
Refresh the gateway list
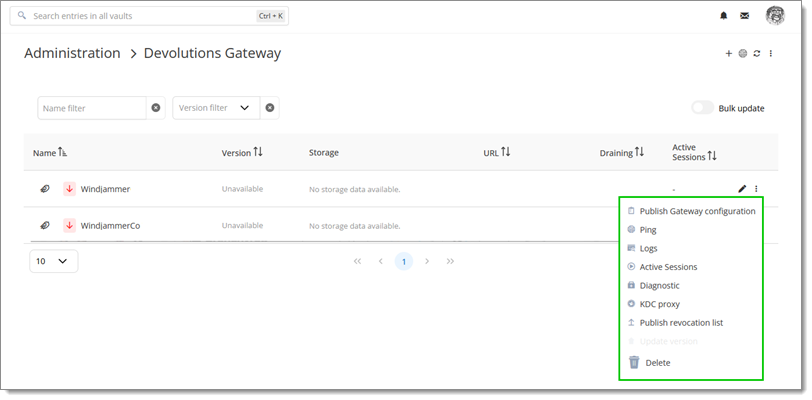757,53
